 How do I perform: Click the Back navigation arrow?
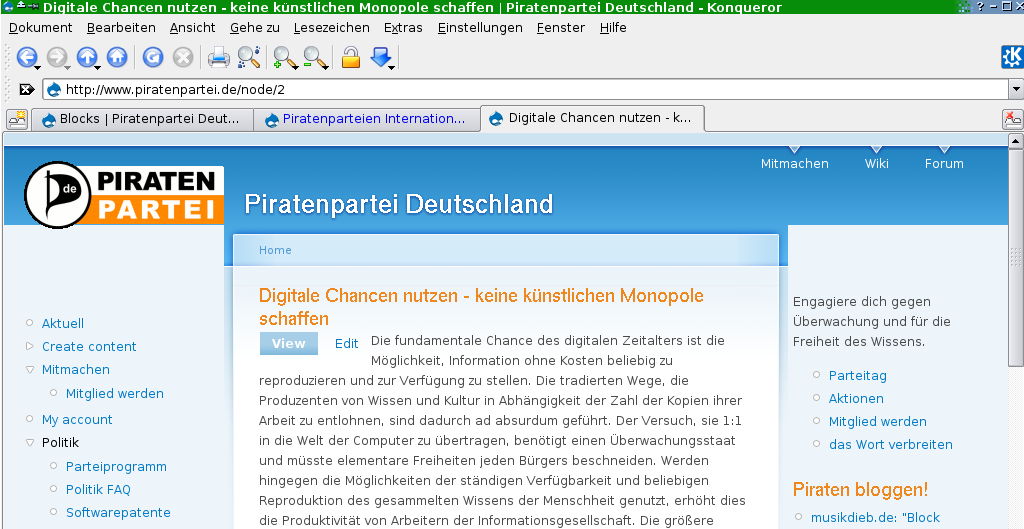(26, 58)
